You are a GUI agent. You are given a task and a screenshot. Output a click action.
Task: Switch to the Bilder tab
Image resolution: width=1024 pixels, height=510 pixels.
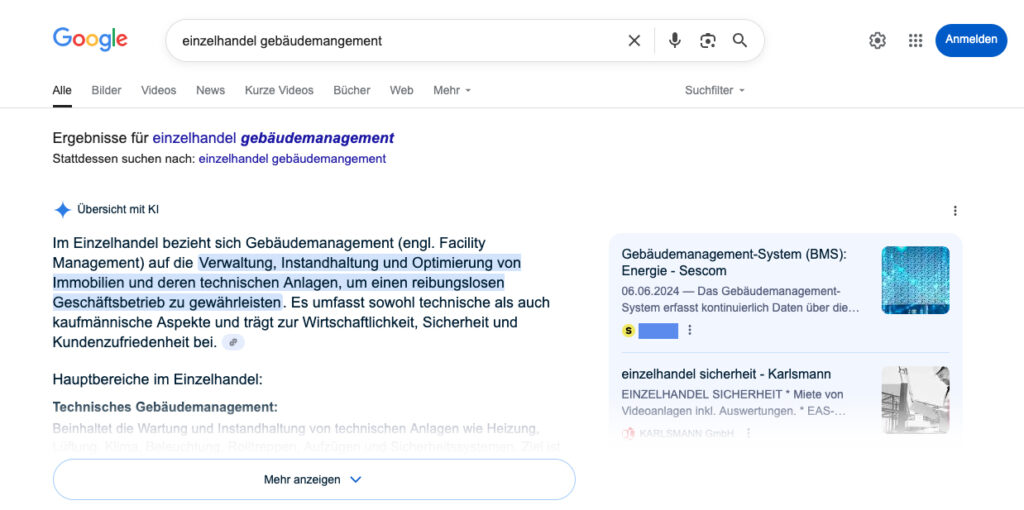click(106, 90)
